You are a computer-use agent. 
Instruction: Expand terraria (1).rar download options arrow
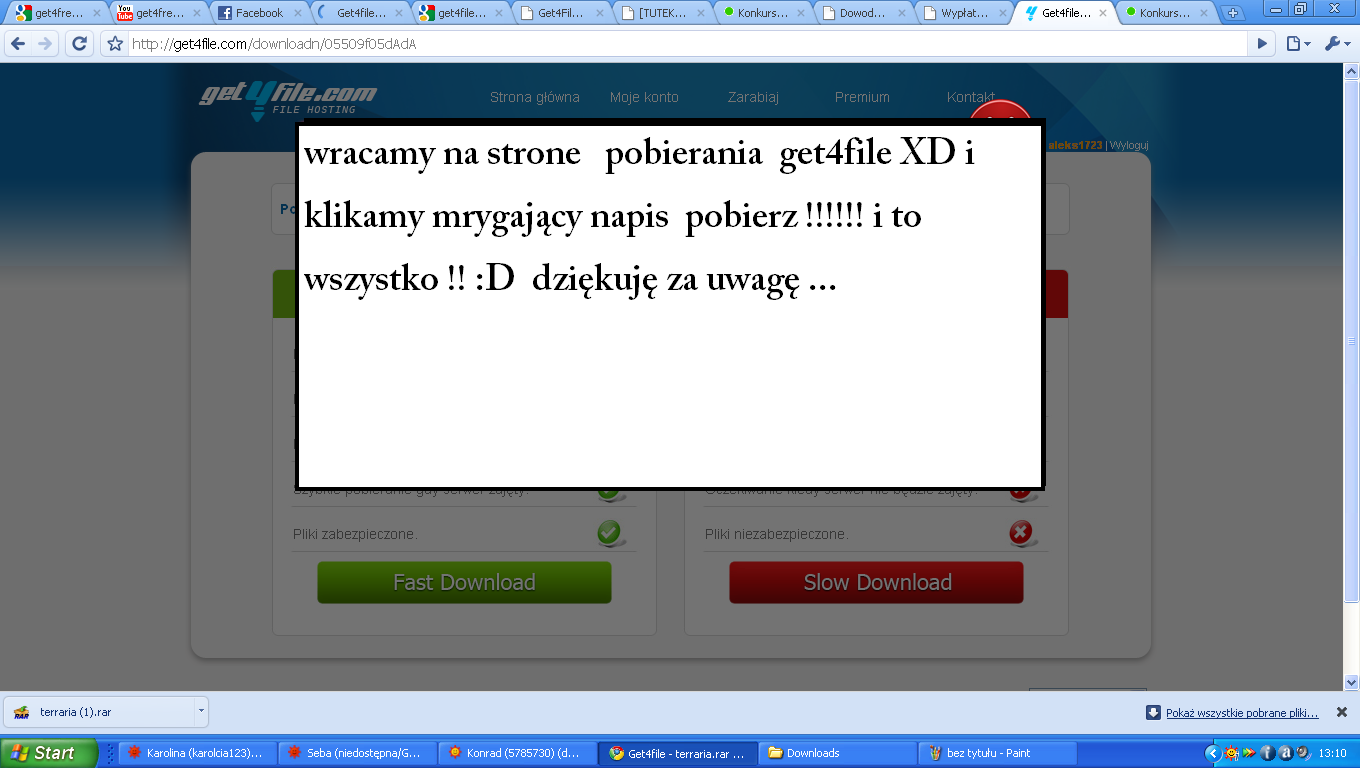[201, 712]
